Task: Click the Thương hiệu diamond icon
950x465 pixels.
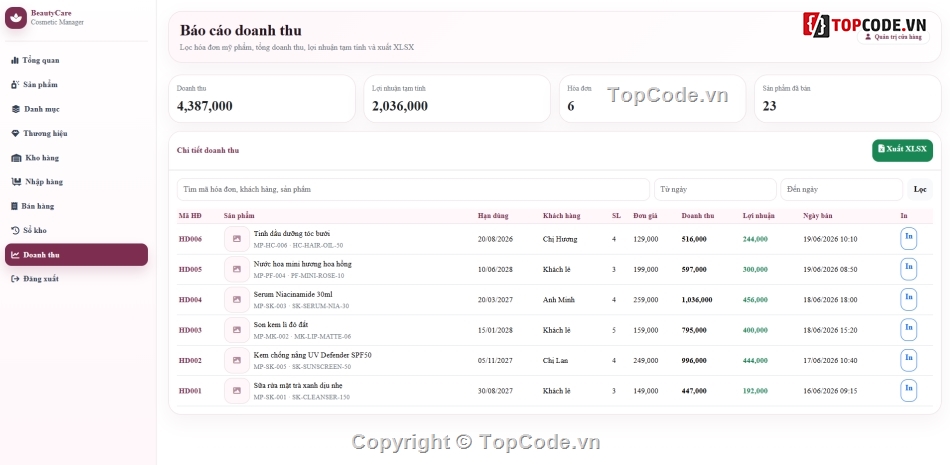Action: tap(15, 133)
